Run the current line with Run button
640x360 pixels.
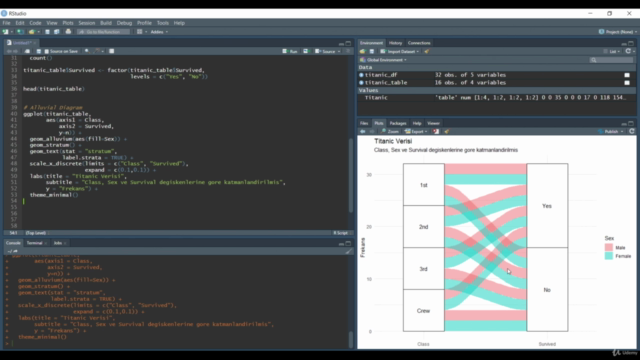coord(290,51)
